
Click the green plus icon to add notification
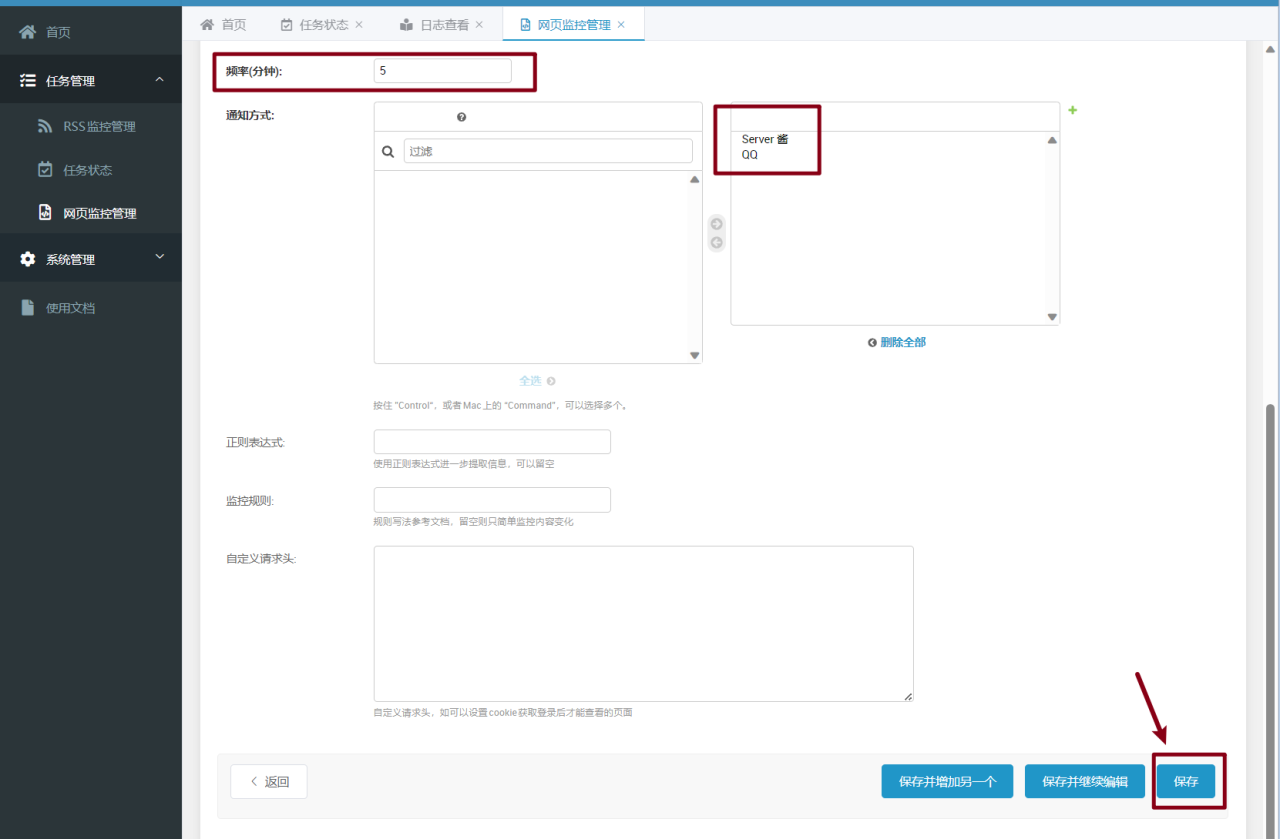point(1072,110)
